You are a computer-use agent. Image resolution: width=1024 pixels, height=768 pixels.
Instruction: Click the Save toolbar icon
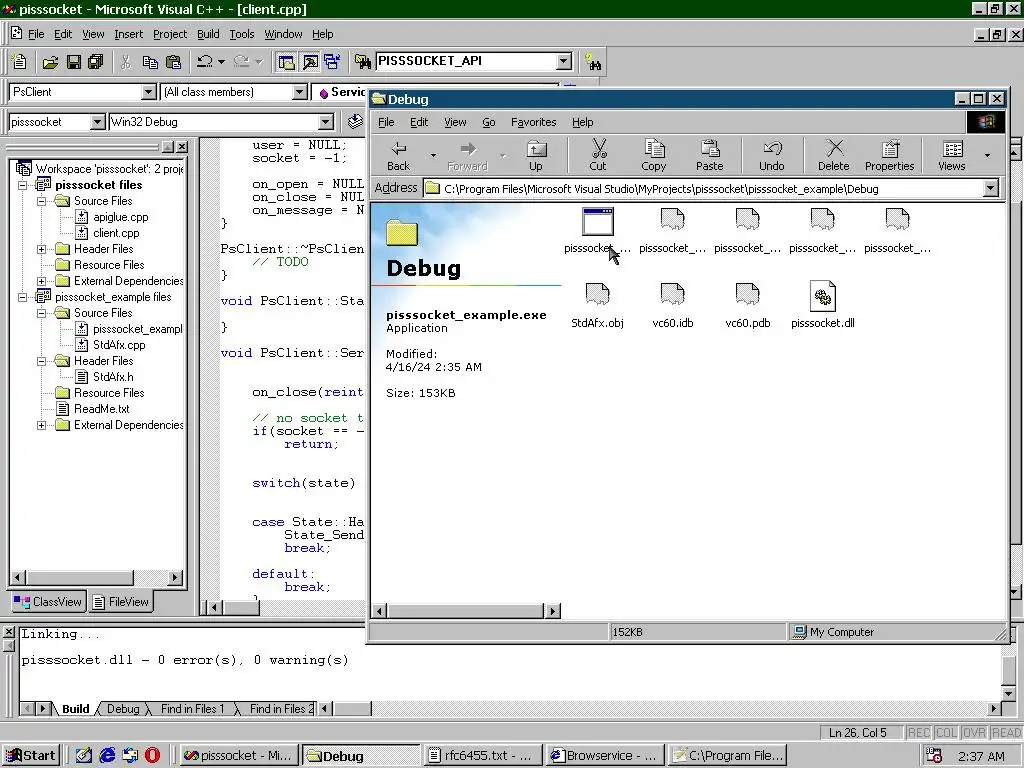(74, 62)
